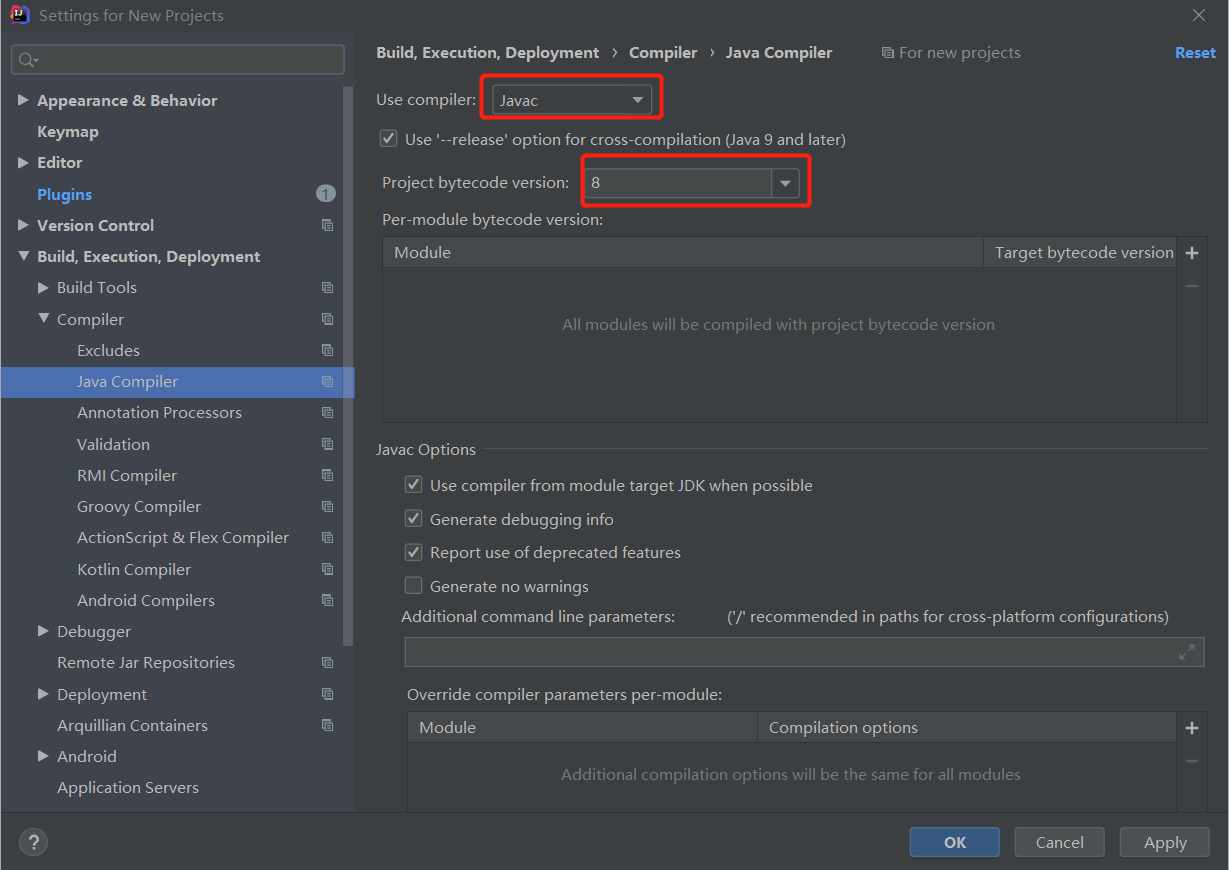Click project-level icon beside Kotlin Compiler
The width and height of the screenshot is (1229, 870).
[327, 570]
